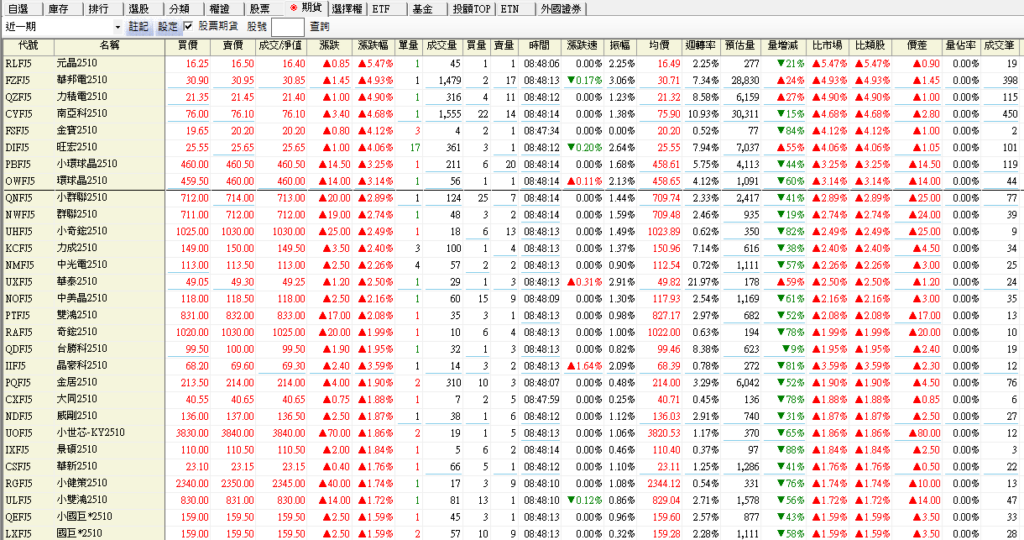Open the 選擇權 tab
This screenshot has height=540, width=1024.
[344, 8]
